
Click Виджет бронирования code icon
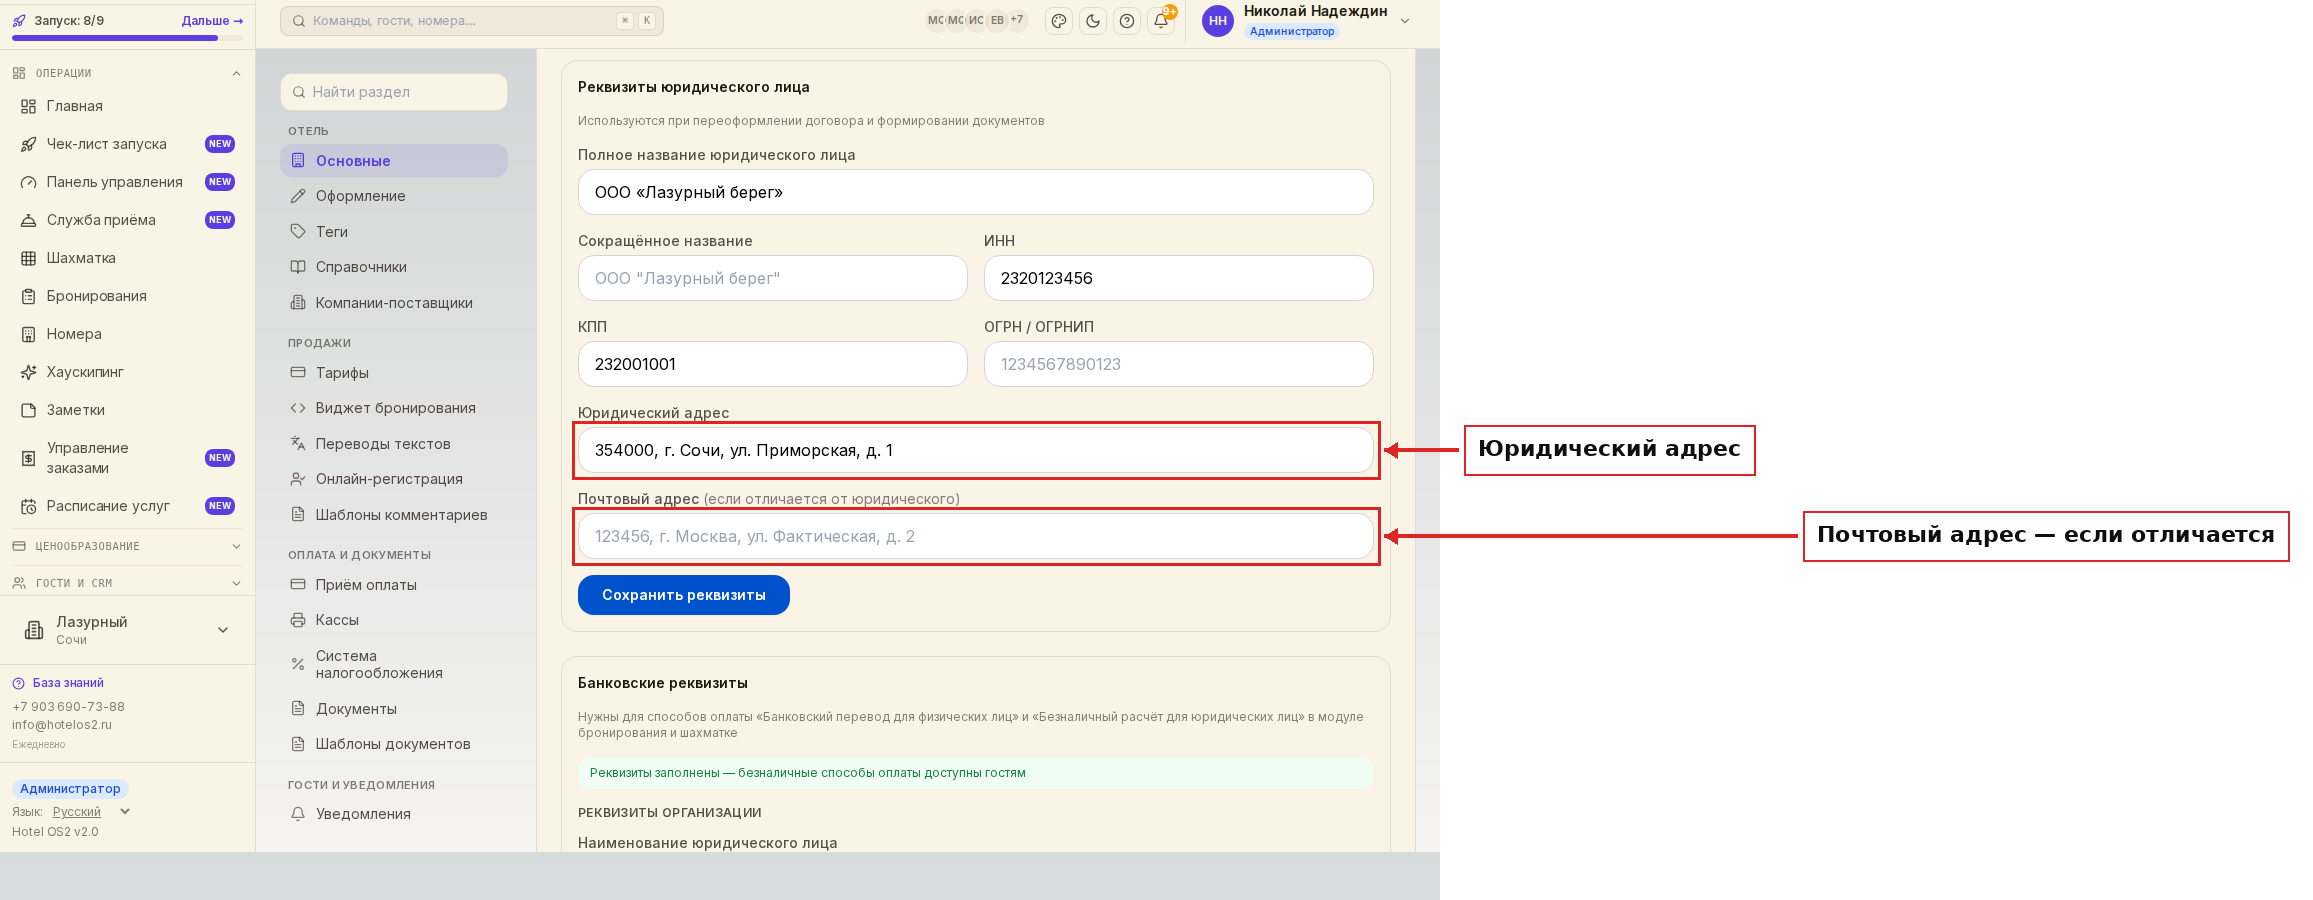click(x=298, y=408)
